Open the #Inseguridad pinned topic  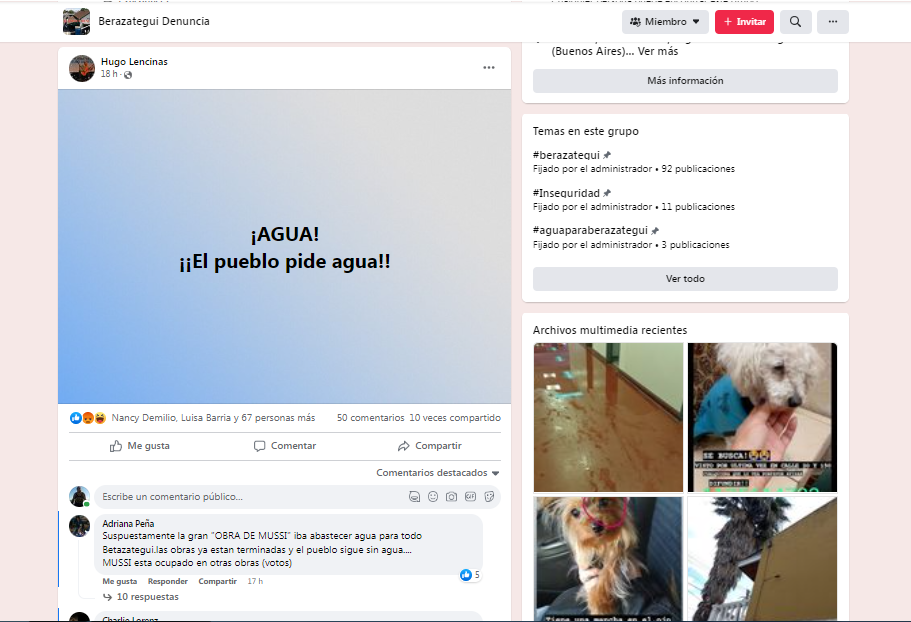[566, 193]
